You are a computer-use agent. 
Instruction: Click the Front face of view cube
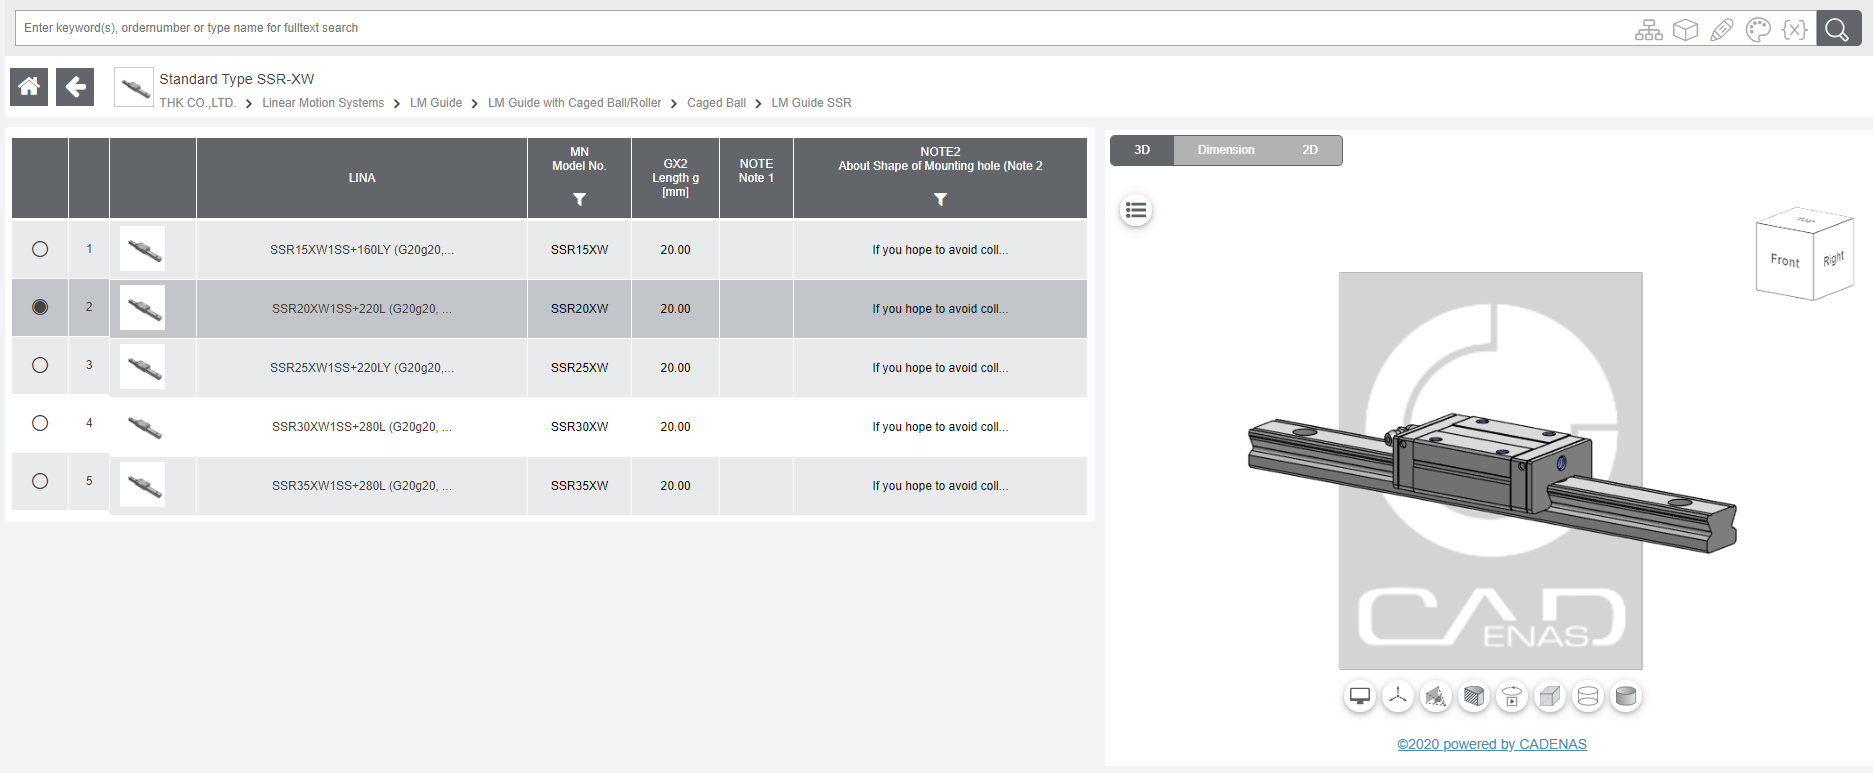1784,261
